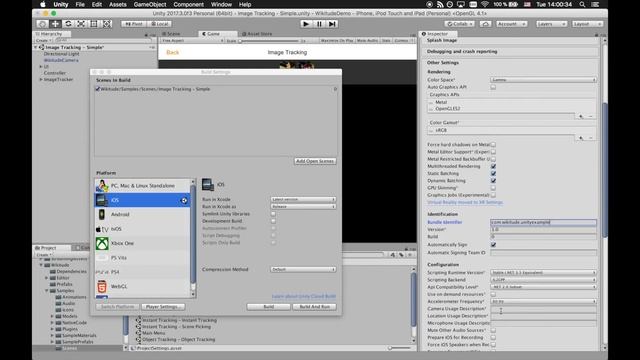Click the Step frame button

332,24
